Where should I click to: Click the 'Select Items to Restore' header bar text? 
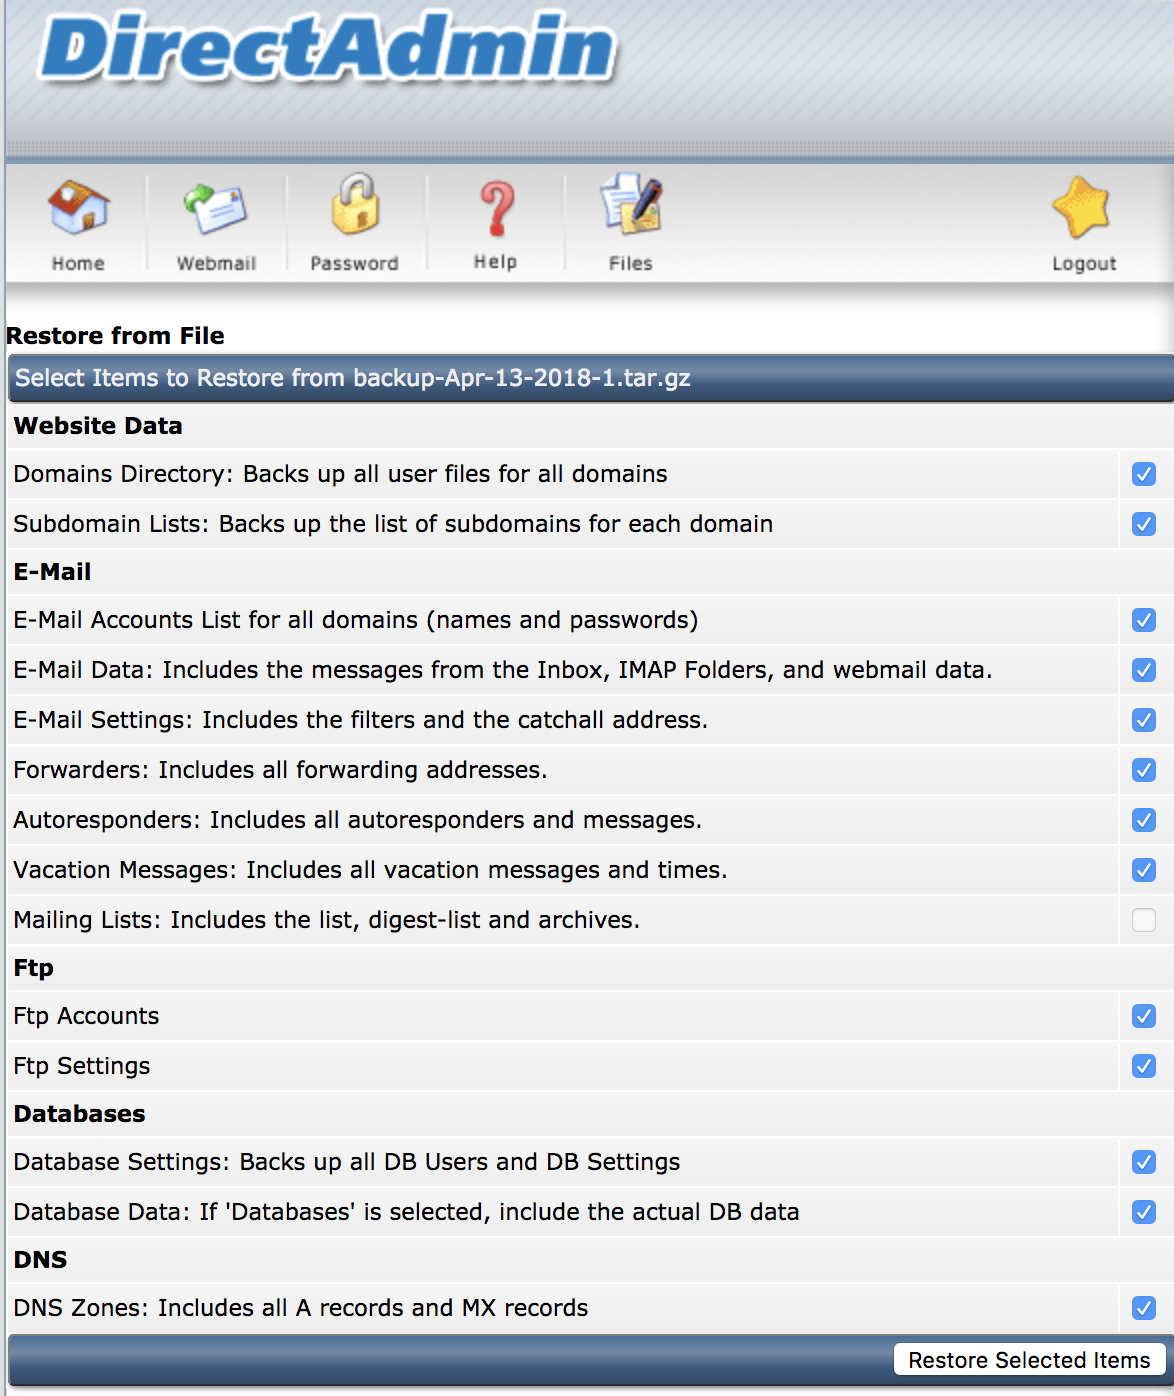353,378
